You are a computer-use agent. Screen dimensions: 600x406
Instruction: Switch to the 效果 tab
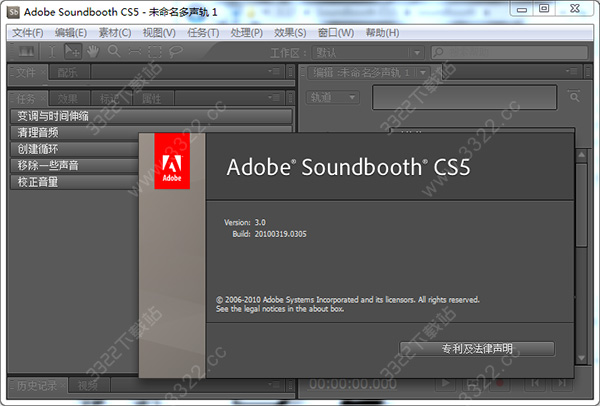(67, 99)
